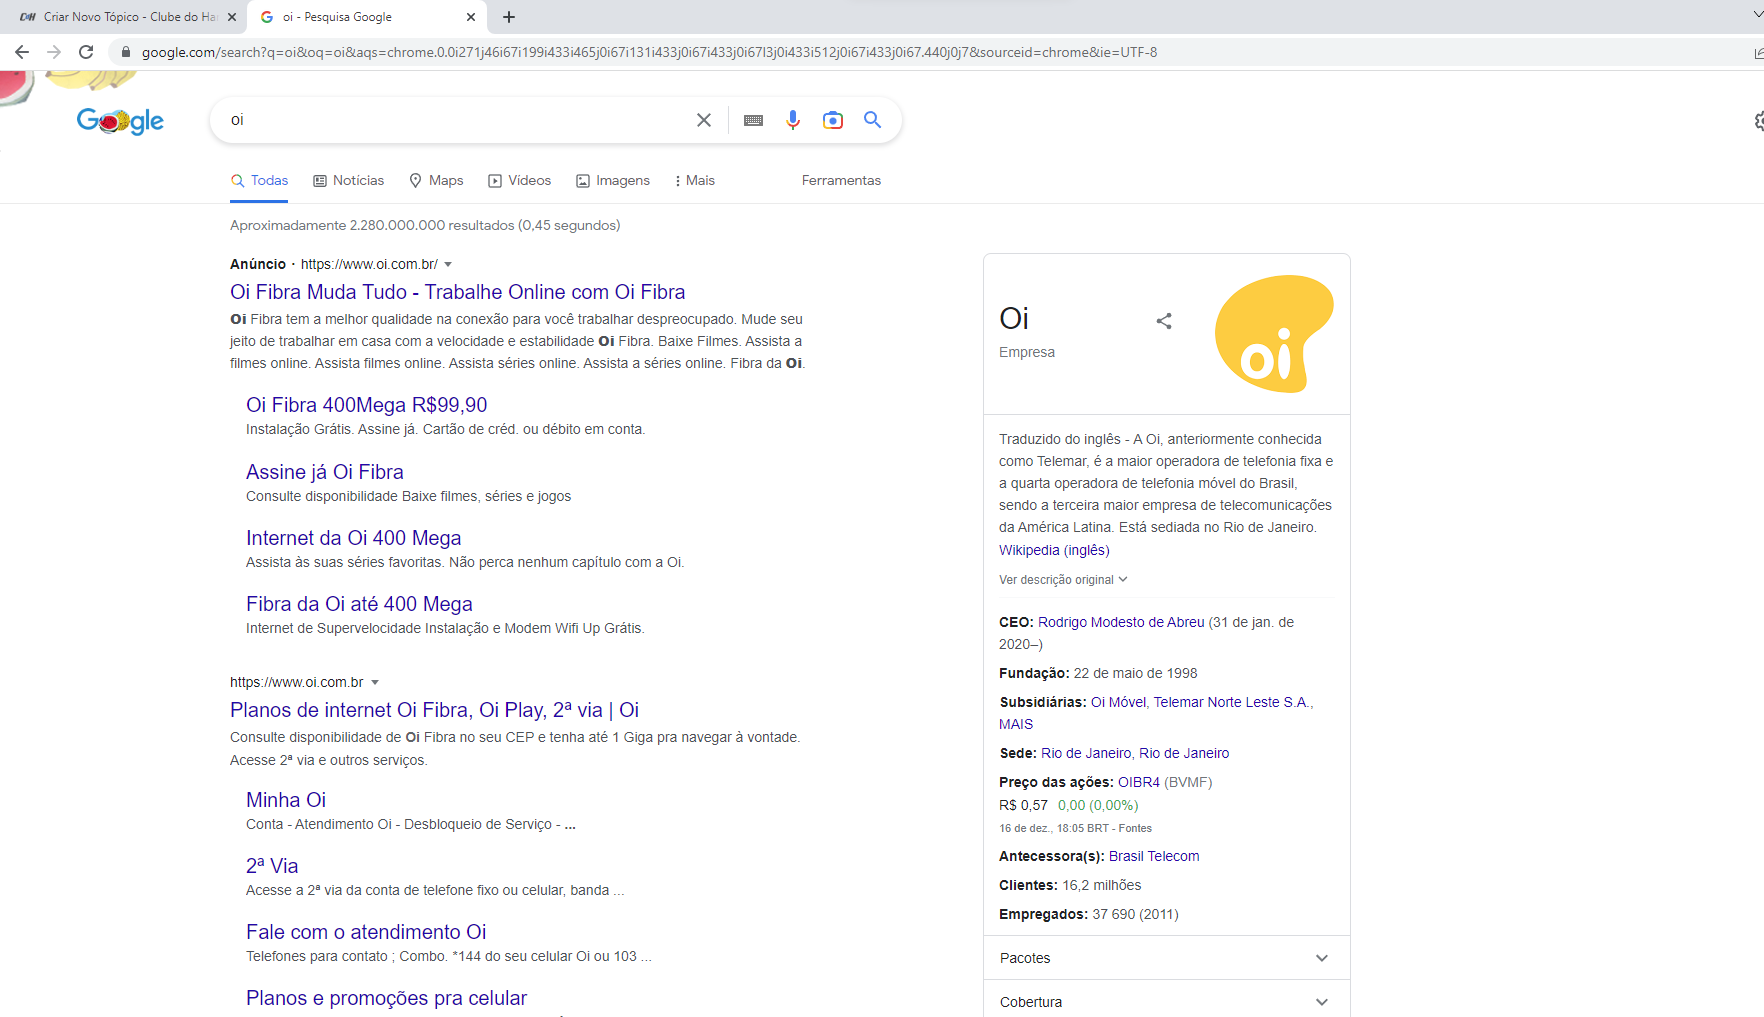This screenshot has height=1017, width=1764.
Task: Click the magnifying glass search button
Action: [x=873, y=120]
